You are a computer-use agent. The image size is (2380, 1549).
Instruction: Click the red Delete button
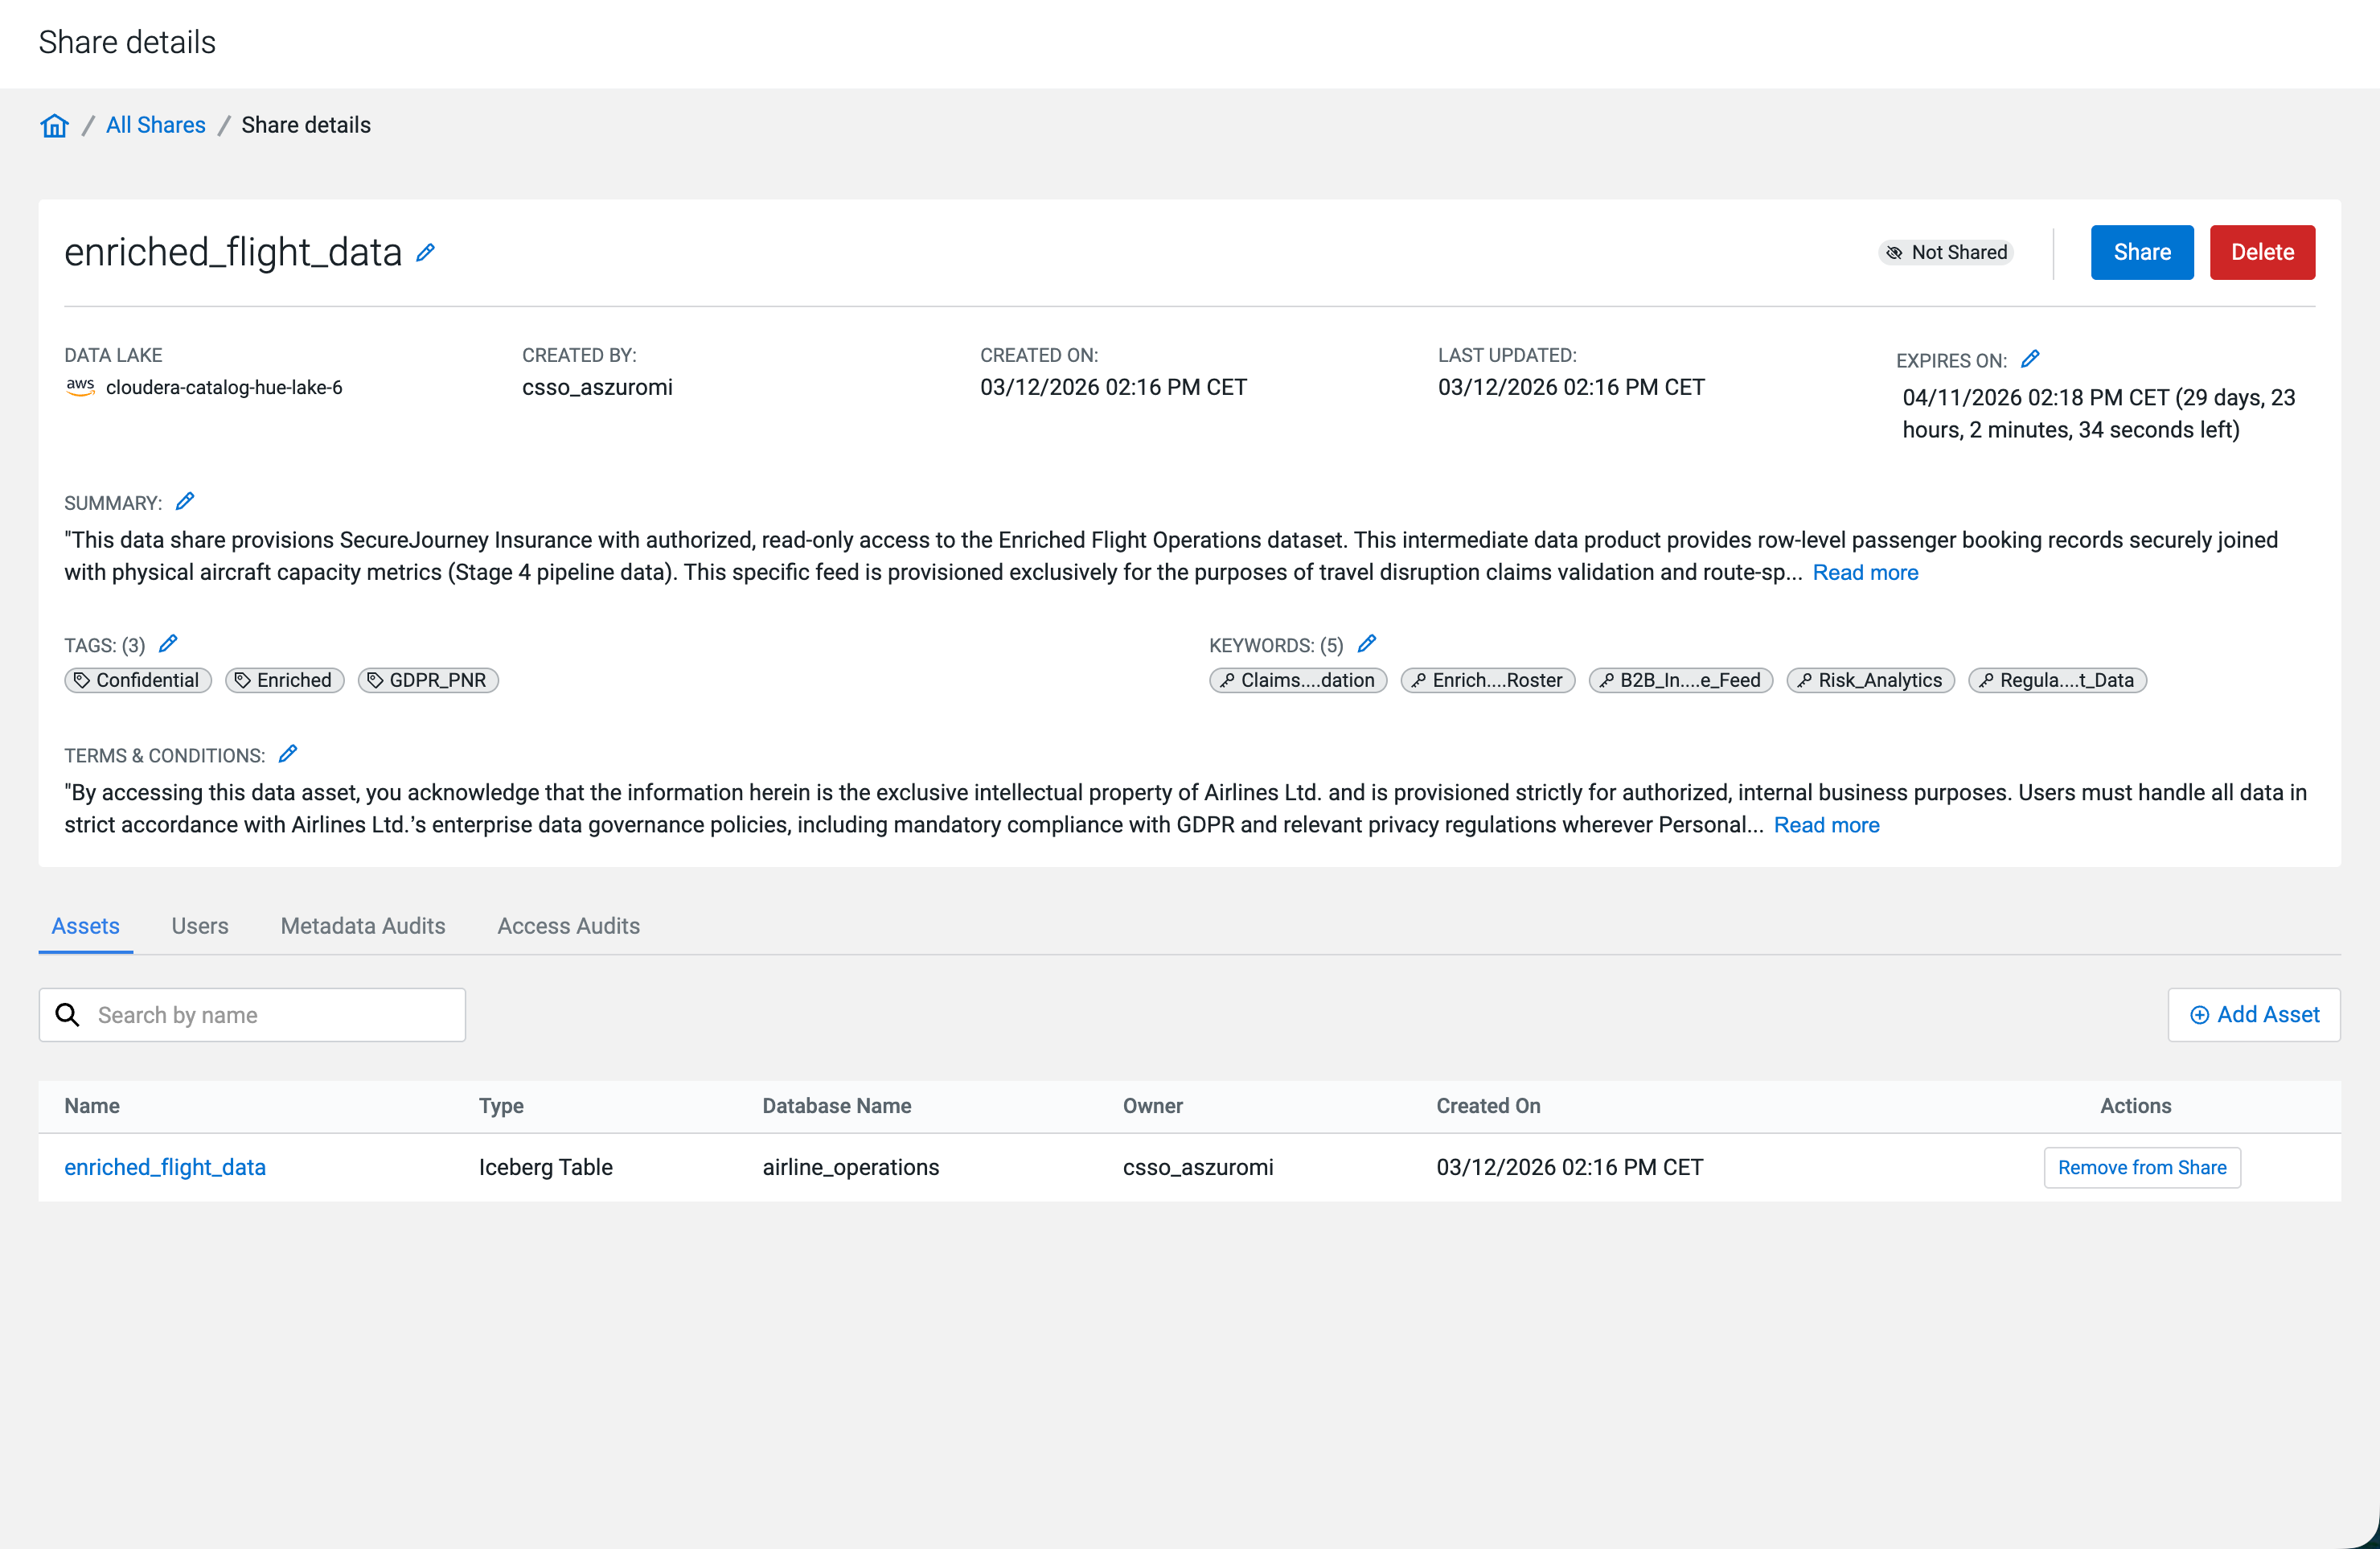point(2262,252)
